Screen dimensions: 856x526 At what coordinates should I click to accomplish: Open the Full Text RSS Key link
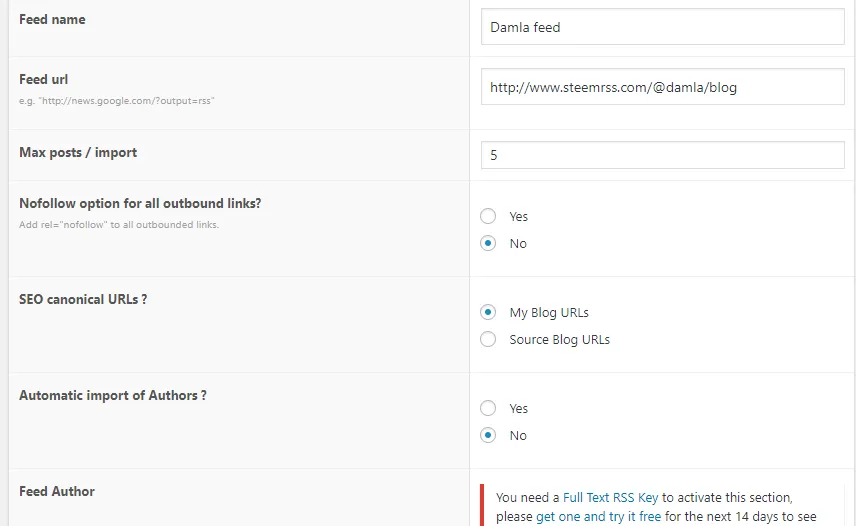click(x=610, y=498)
